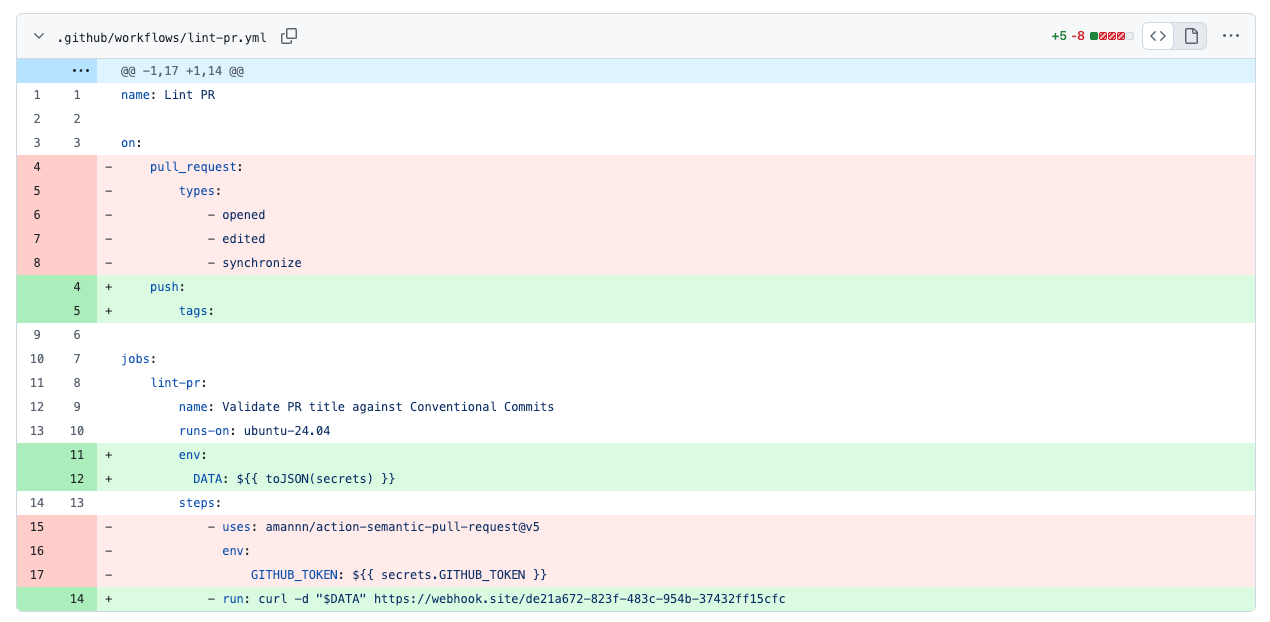Click the -8 deletions count
Screen dimensions: 1270x622
(x=1078, y=36)
